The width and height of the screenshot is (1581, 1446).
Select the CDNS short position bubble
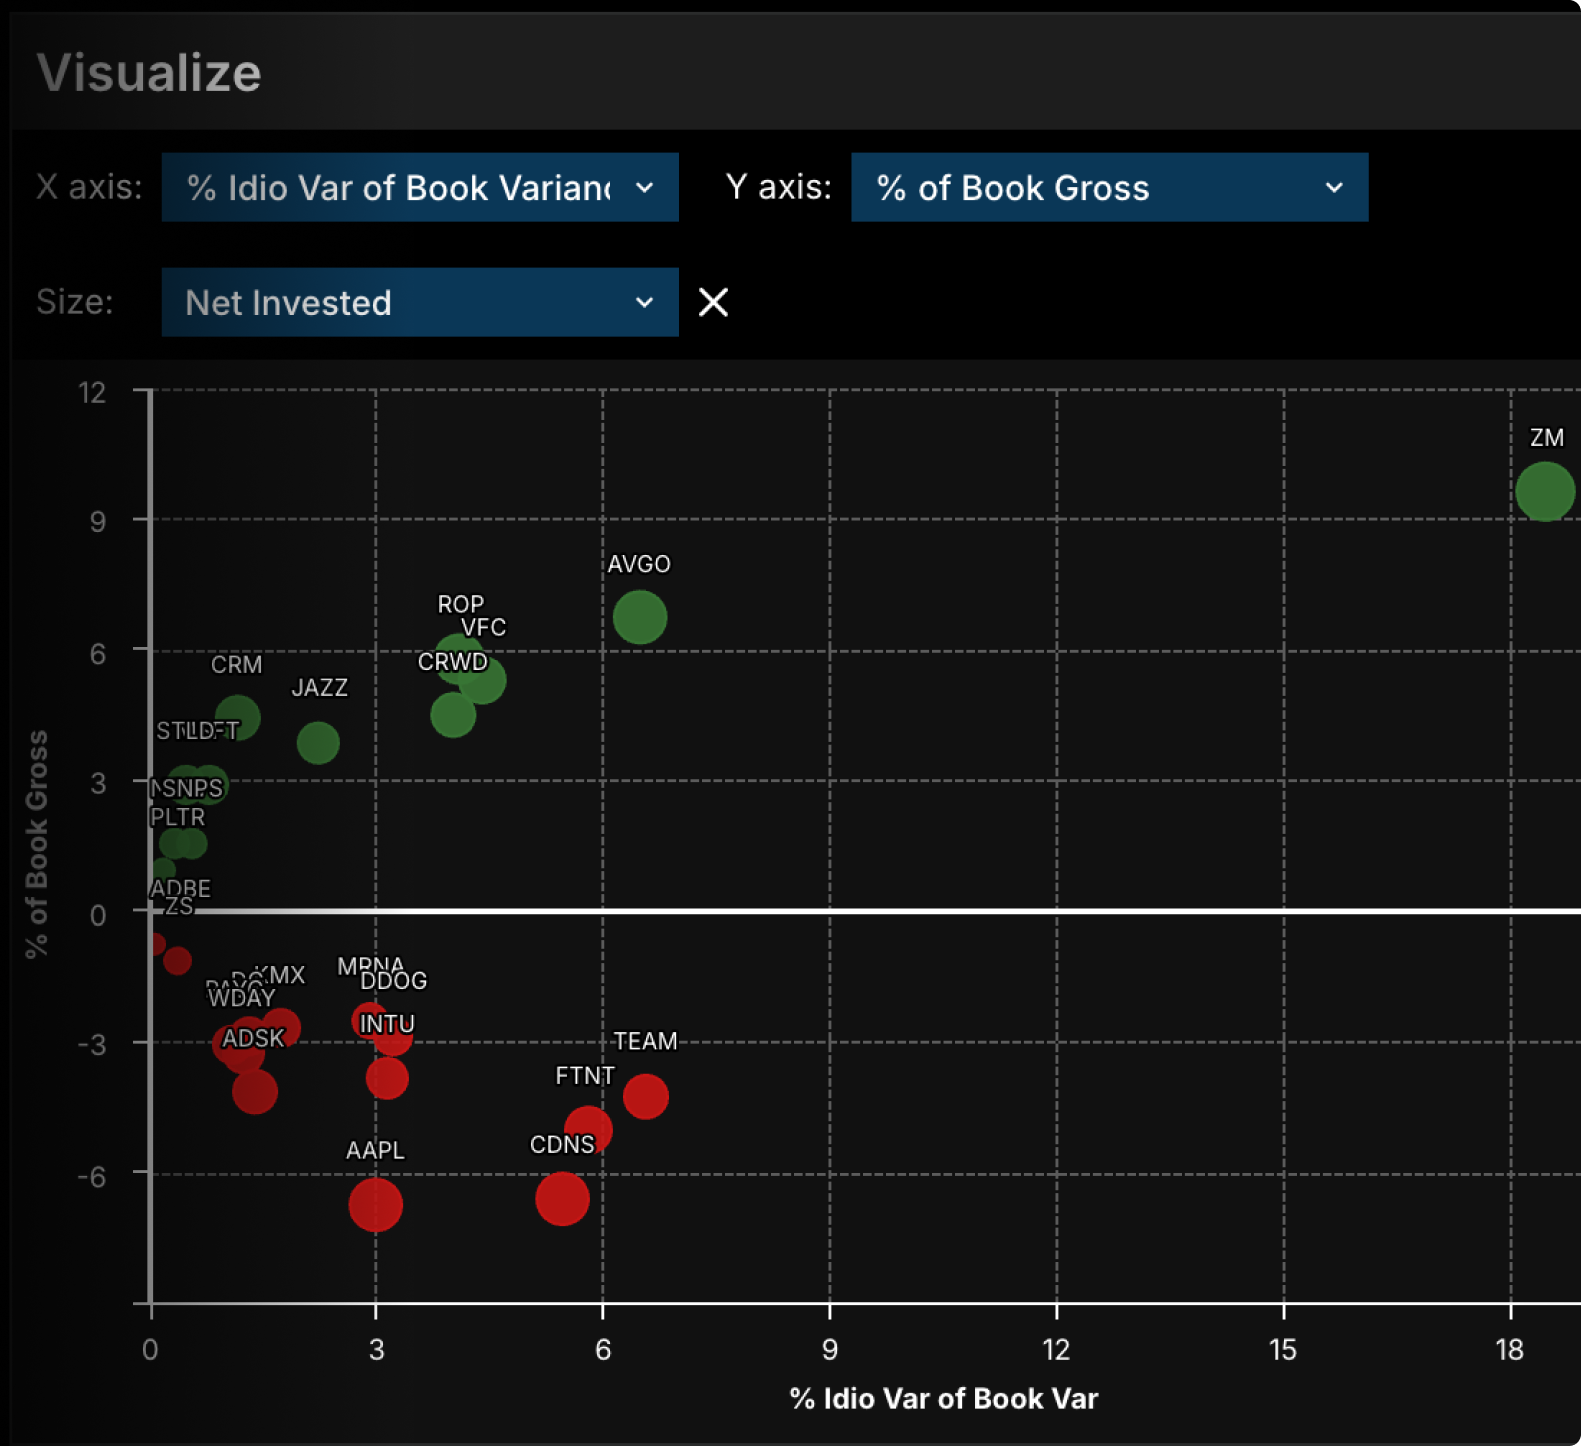[x=562, y=1198]
